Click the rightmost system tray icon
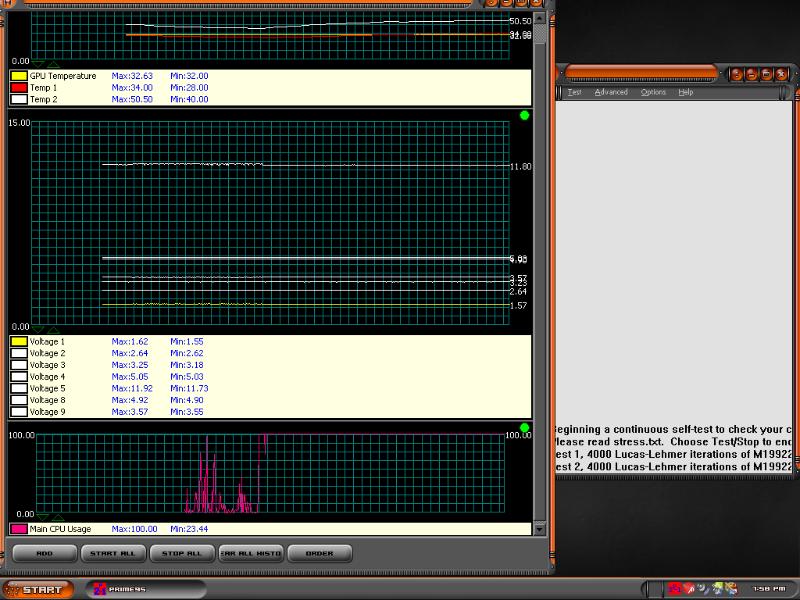 (x=733, y=588)
